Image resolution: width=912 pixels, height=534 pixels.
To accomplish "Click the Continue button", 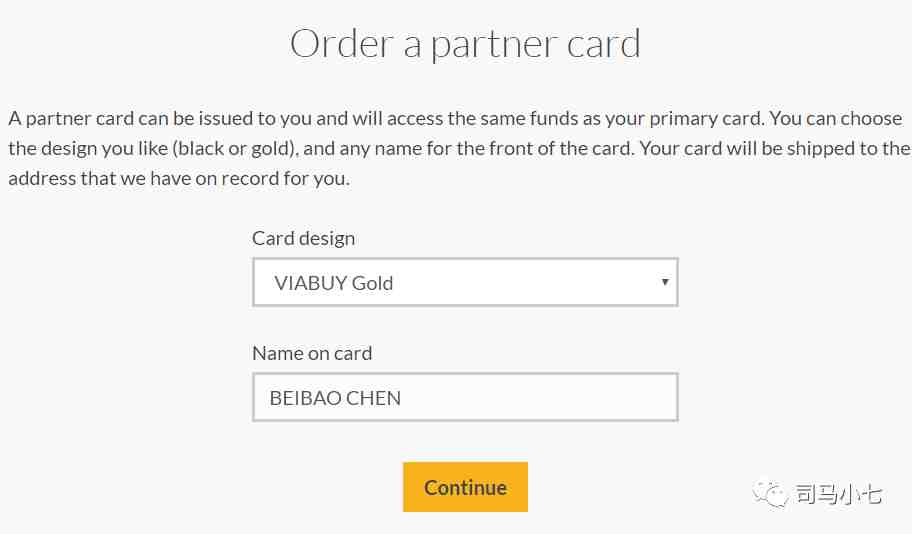I will coord(465,487).
